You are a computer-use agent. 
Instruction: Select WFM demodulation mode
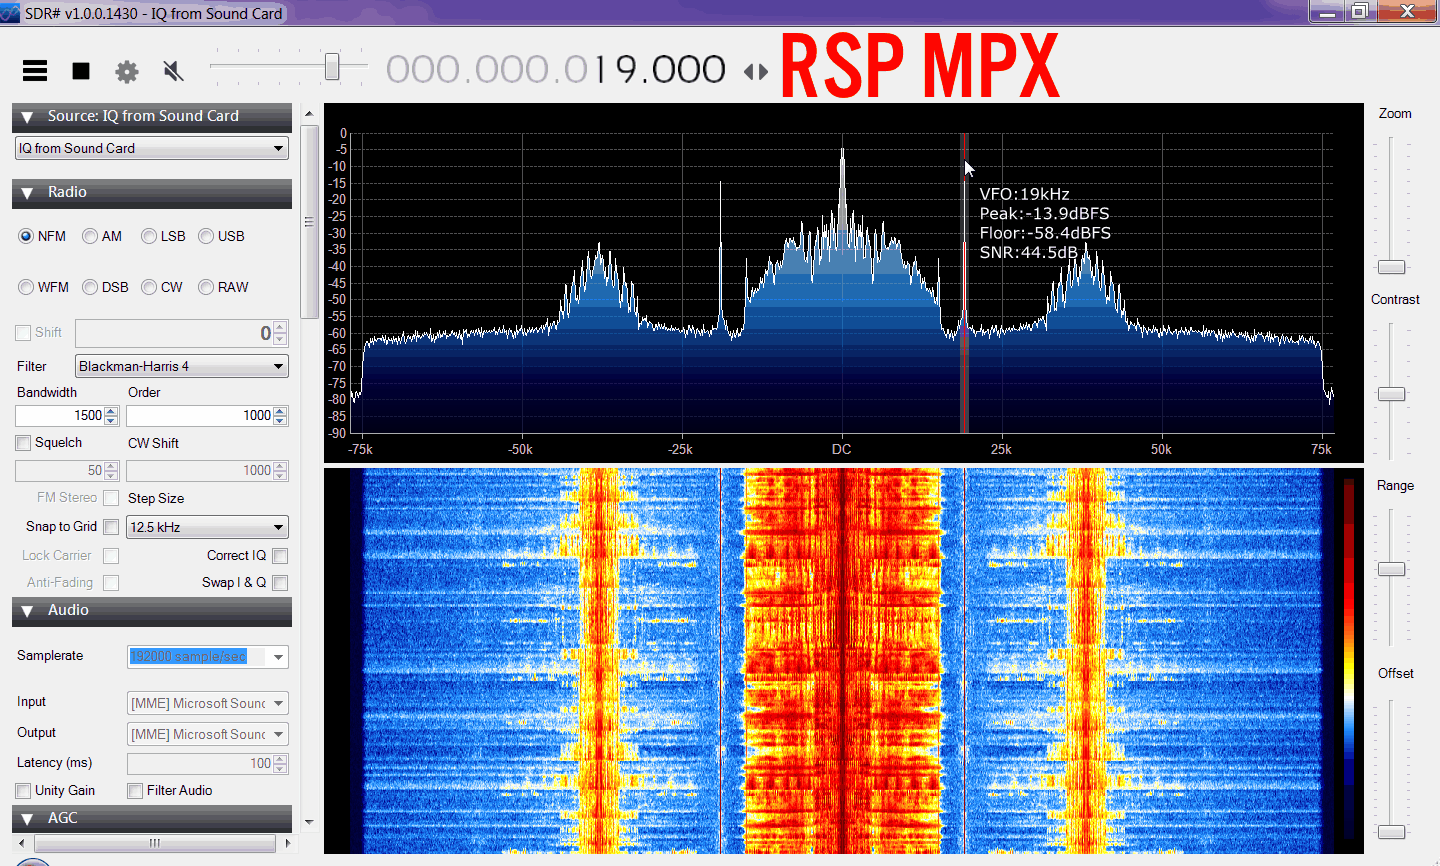click(x=27, y=288)
